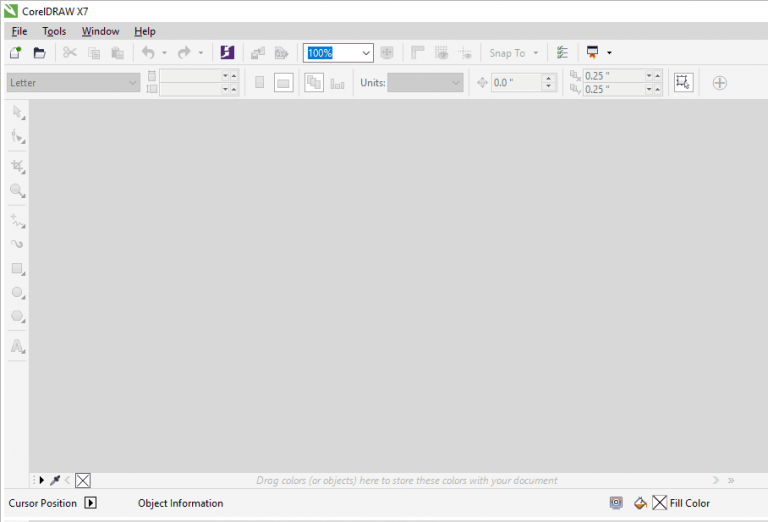Viewport: 768px width, 522px height.
Task: Click the Export icon
Action: coord(282,53)
